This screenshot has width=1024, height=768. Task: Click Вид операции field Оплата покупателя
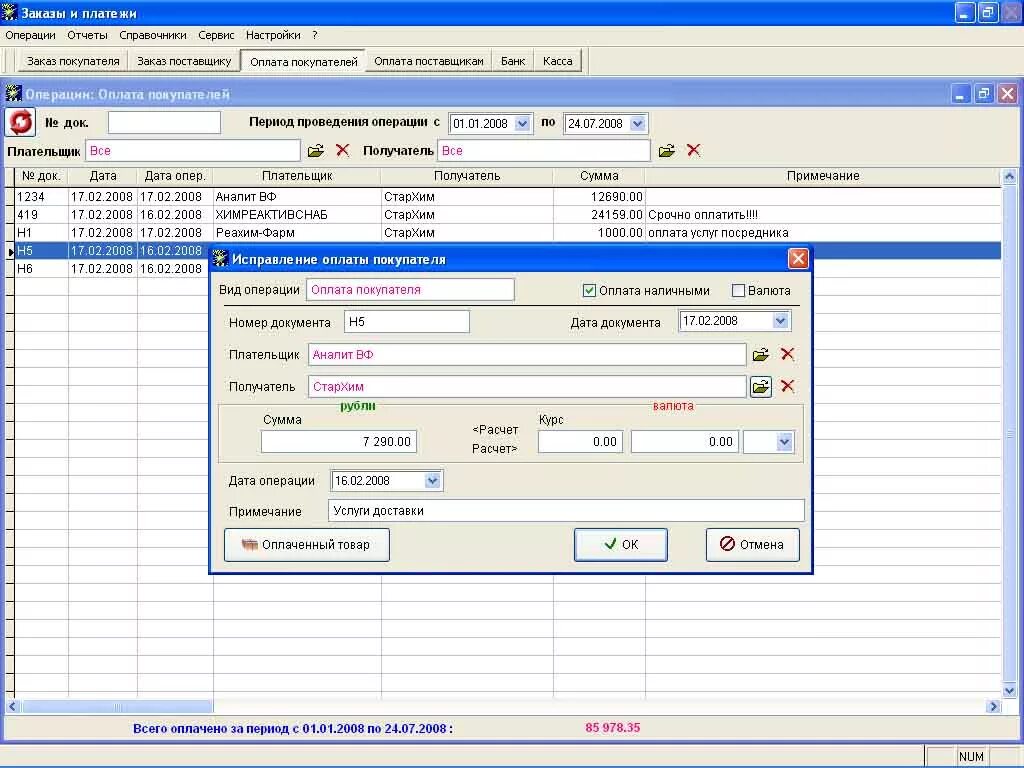[410, 290]
